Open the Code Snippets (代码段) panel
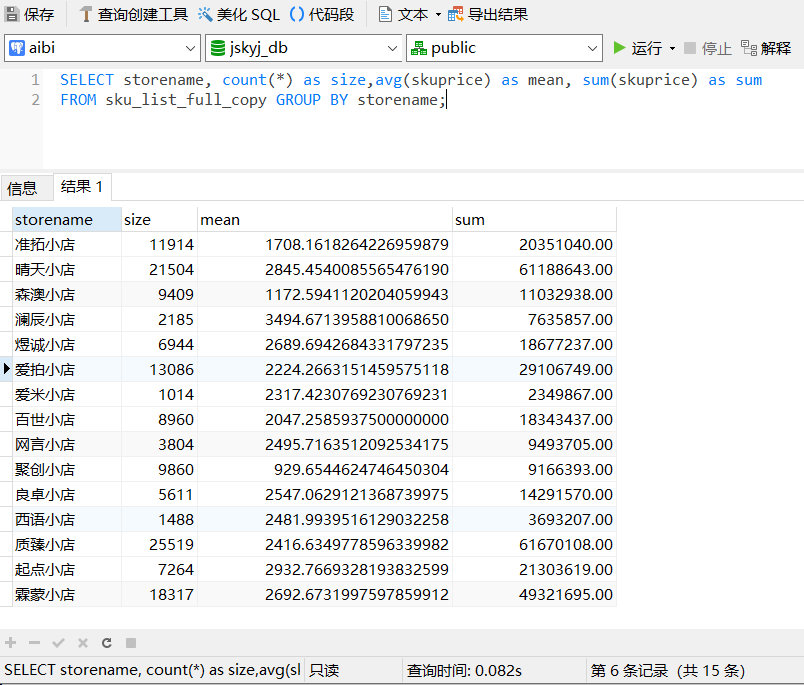 click(x=322, y=15)
